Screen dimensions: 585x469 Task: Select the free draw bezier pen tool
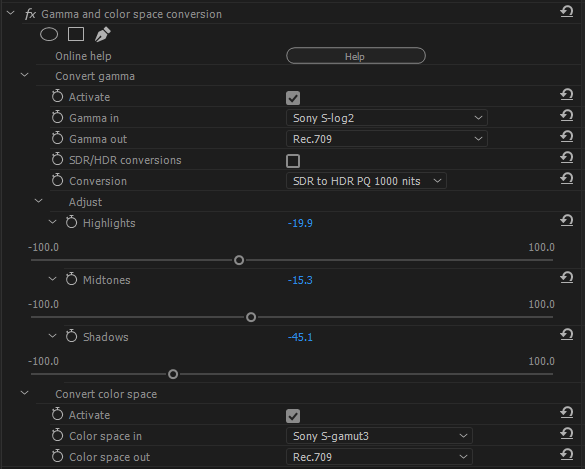tap(102, 35)
